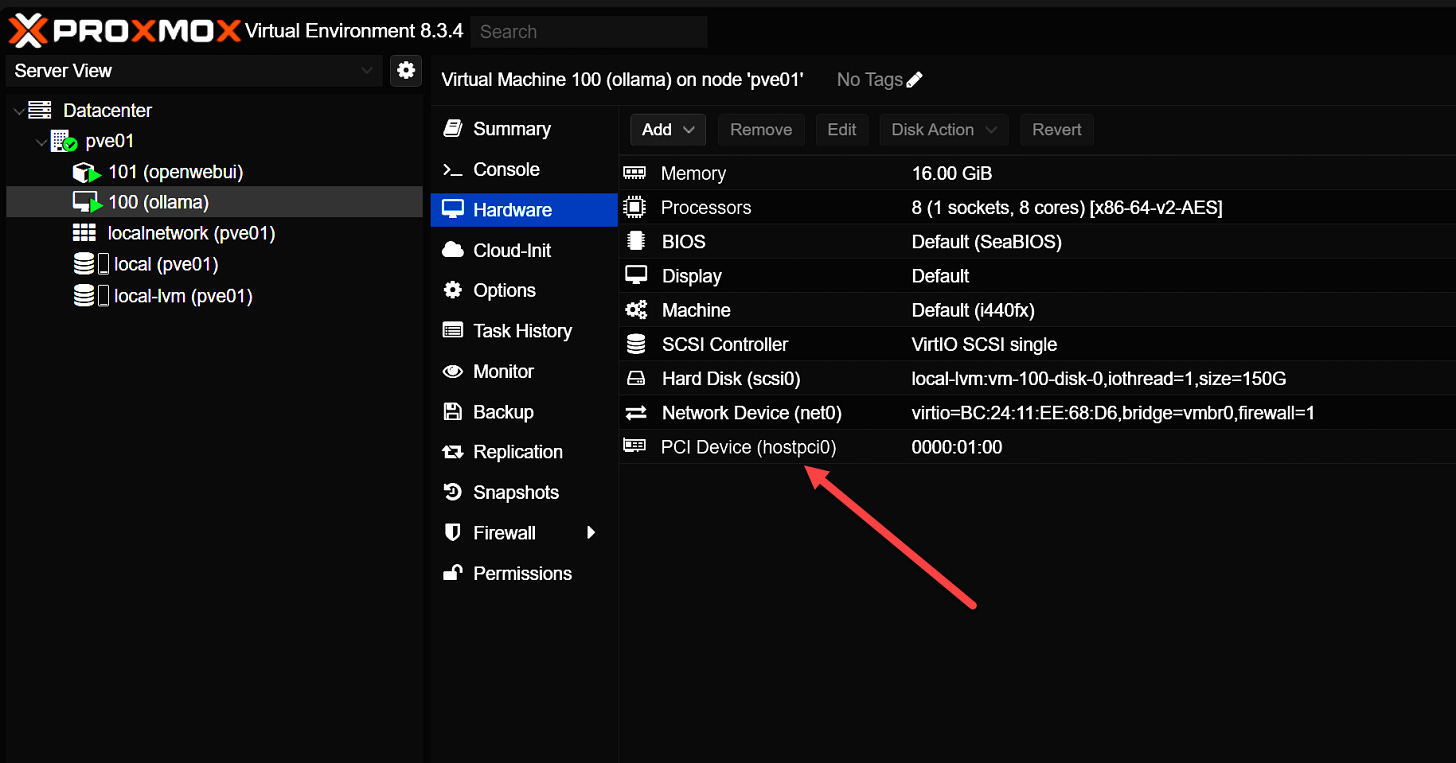Click the Search input field

pyautogui.click(x=588, y=31)
